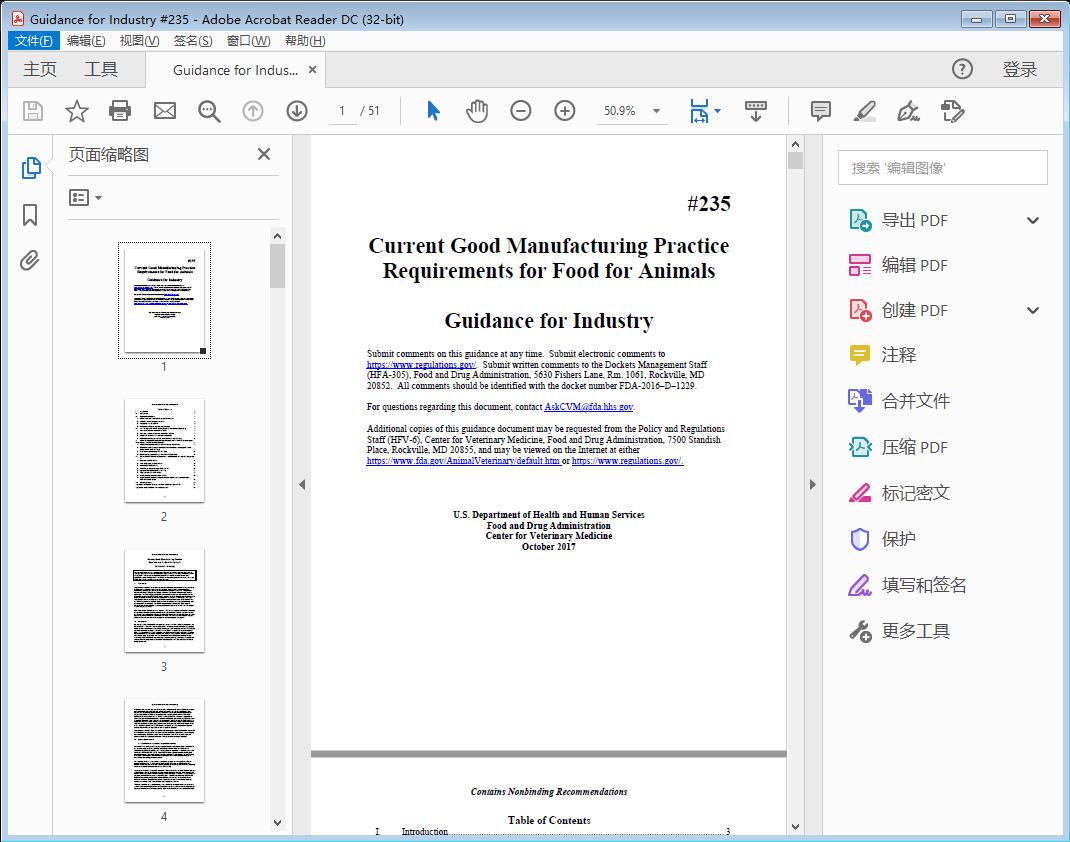Viewport: 1070px width, 842px height.
Task: Open the thumbnail options 选项 menu
Action: [84, 197]
